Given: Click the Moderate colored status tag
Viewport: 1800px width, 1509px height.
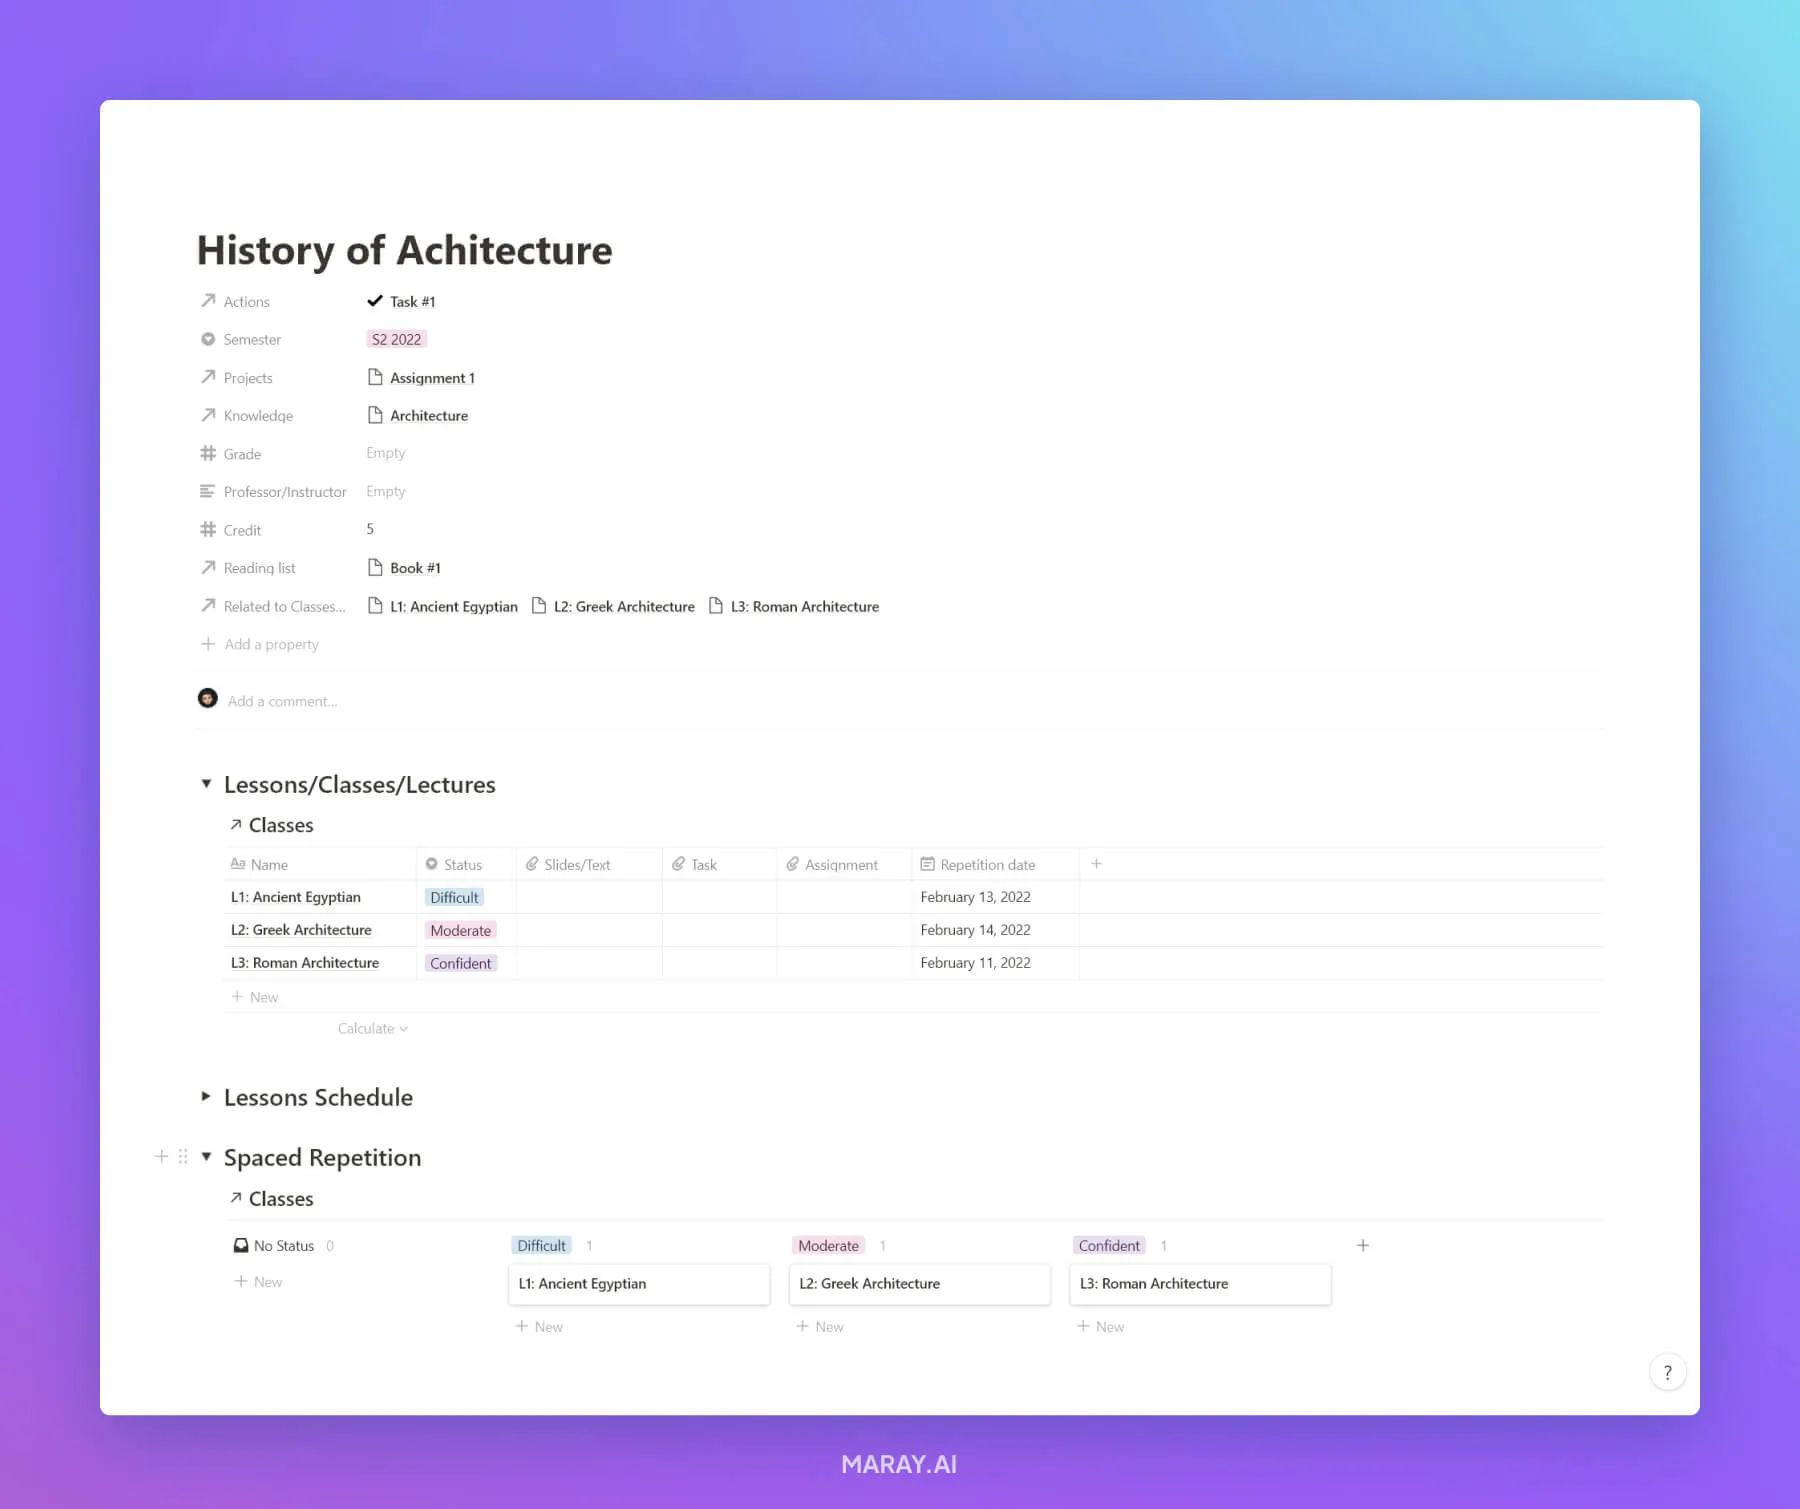Looking at the screenshot, I should click(460, 930).
